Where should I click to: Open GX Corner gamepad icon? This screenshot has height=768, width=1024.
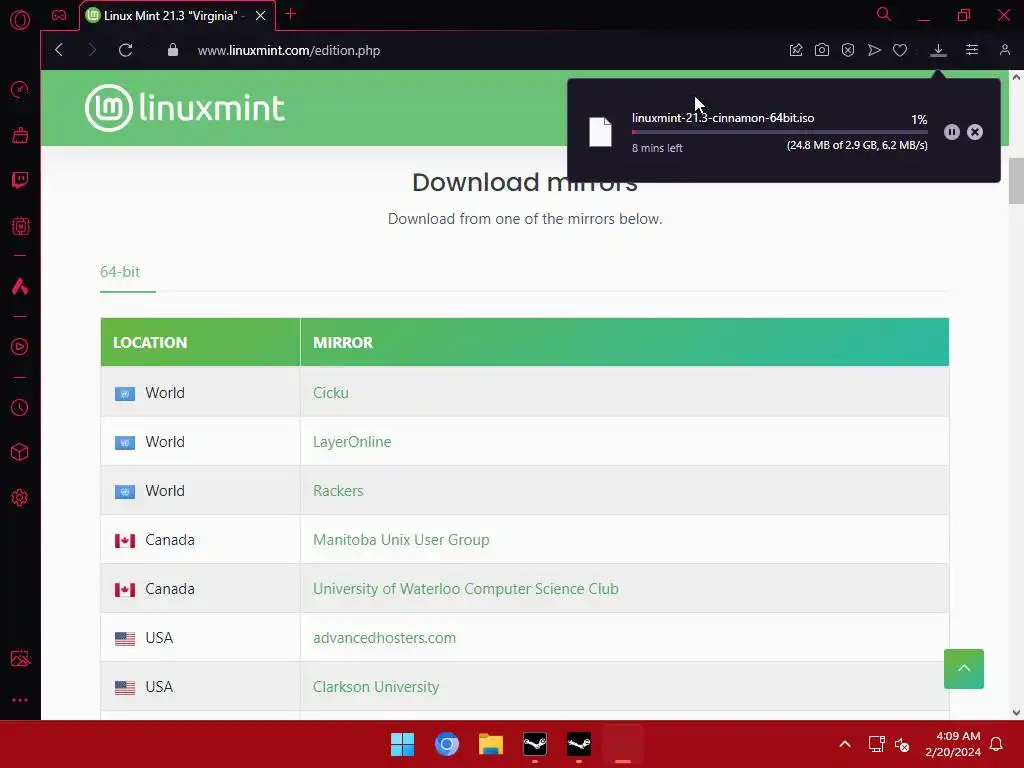pyautogui.click(x=59, y=15)
